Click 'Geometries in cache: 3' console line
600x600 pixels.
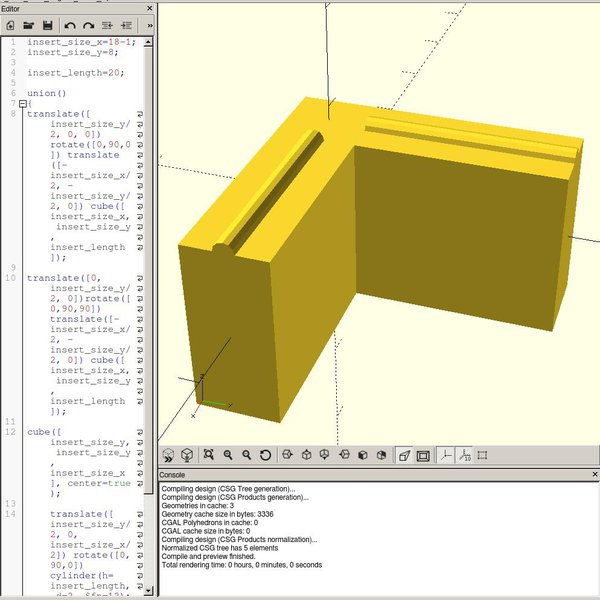[x=197, y=506]
